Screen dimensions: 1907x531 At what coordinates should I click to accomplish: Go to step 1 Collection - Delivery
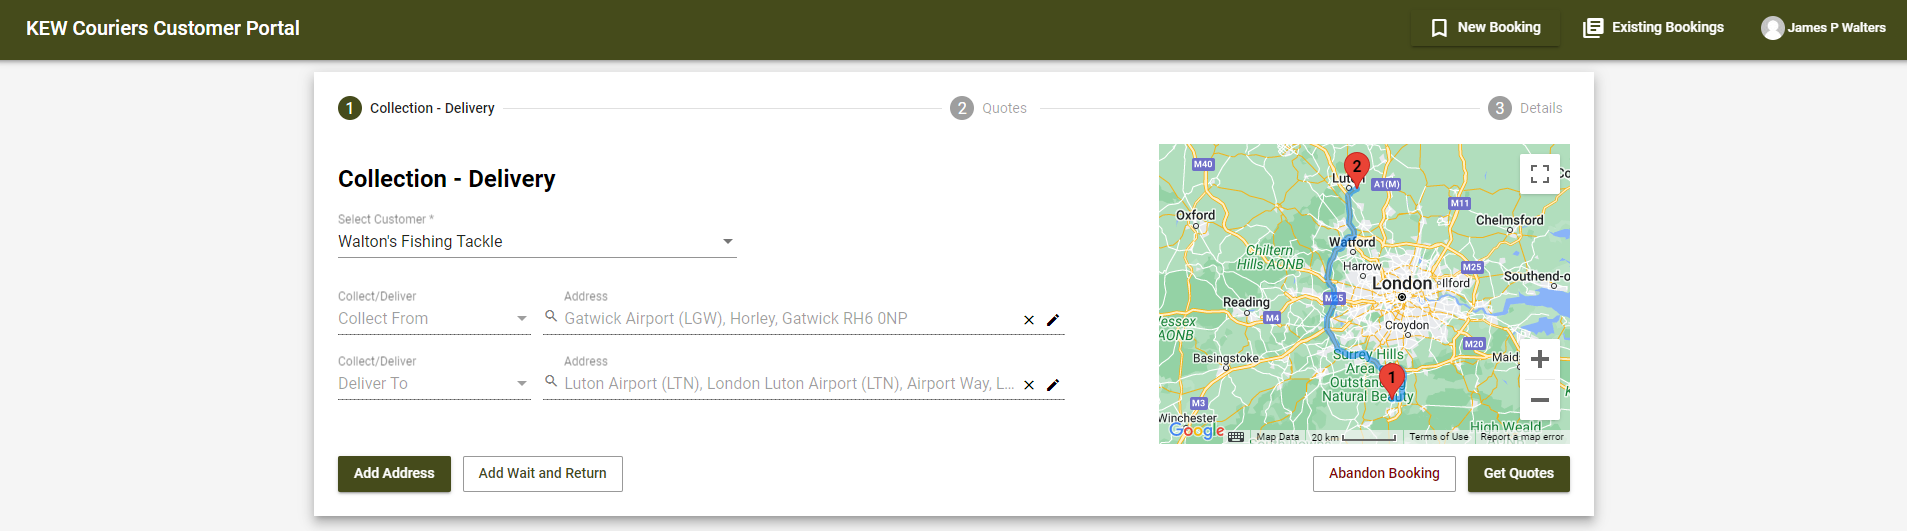416,108
